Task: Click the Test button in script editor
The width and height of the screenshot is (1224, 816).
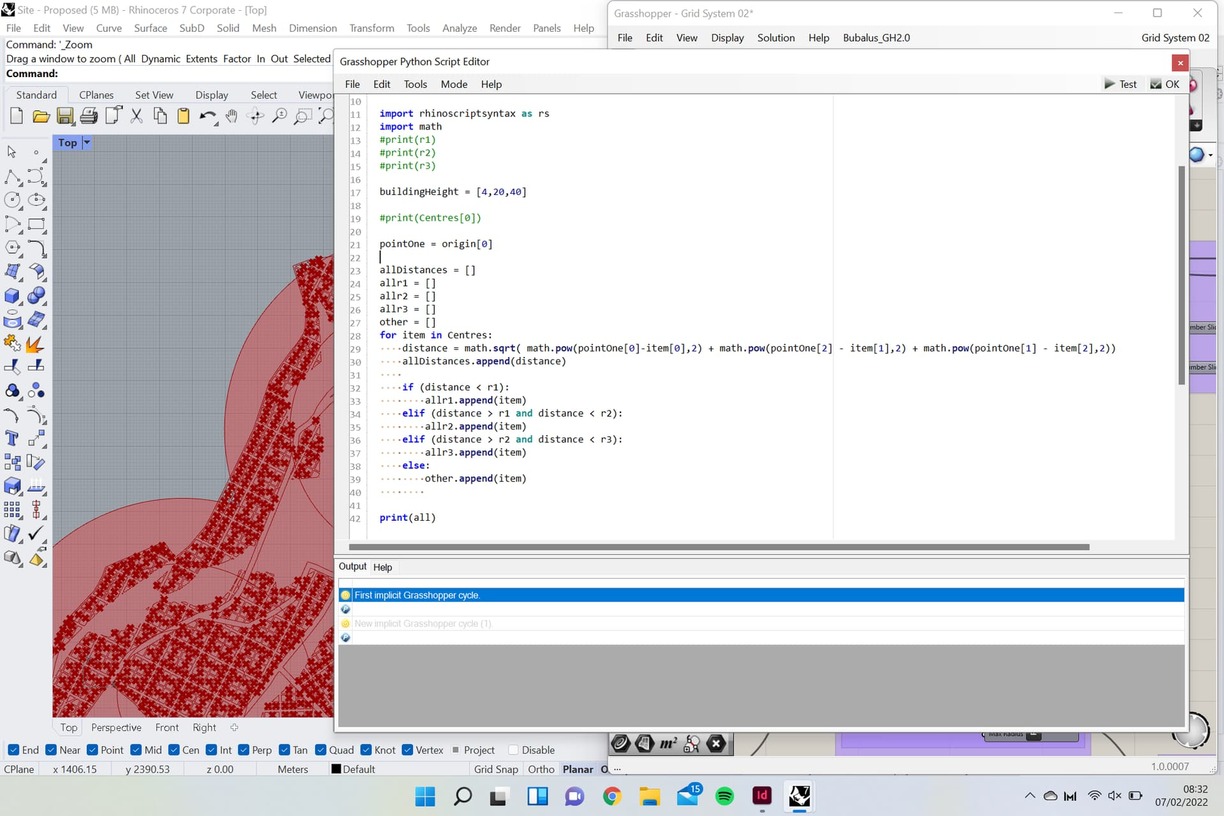Action: tap(1121, 84)
